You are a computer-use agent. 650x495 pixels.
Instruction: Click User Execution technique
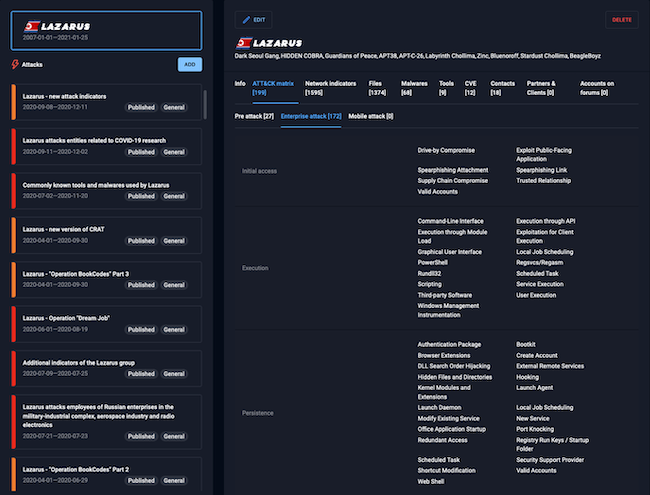coord(536,295)
